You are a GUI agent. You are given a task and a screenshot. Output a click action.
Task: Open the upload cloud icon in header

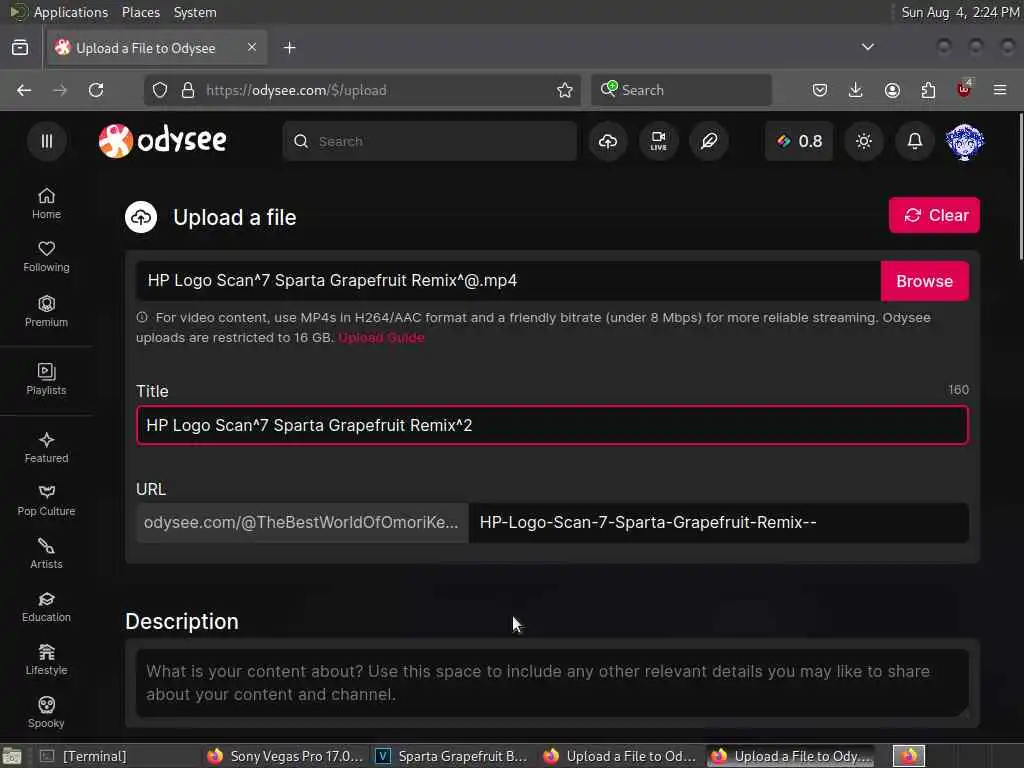[608, 141]
